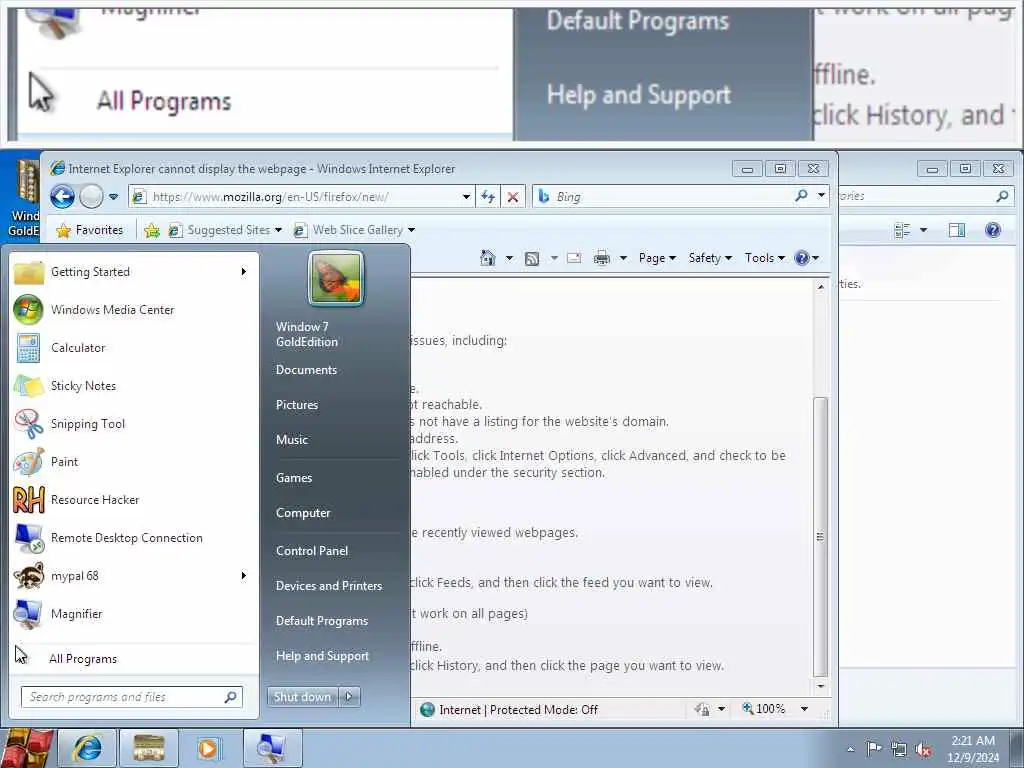1024x768 pixels.
Task: Open Suggested Sites dropdown
Action: (225, 230)
